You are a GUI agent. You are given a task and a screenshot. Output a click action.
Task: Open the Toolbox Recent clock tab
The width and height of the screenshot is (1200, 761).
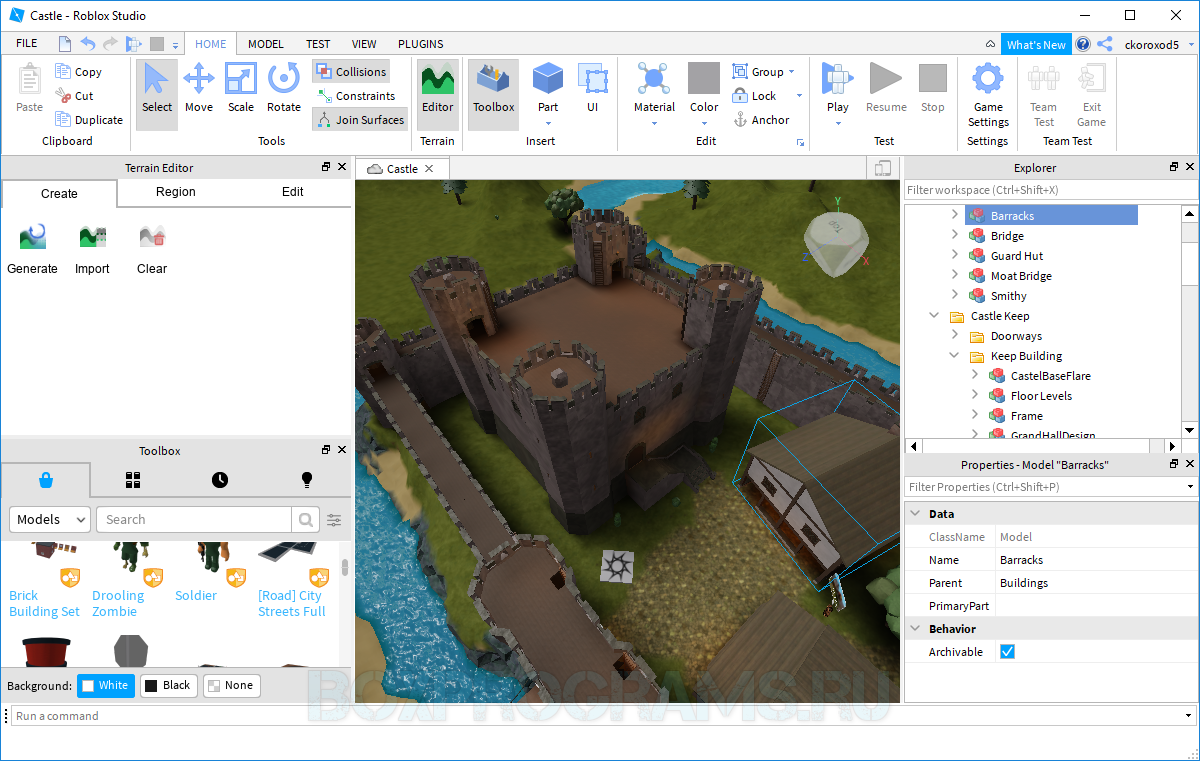[x=220, y=480]
